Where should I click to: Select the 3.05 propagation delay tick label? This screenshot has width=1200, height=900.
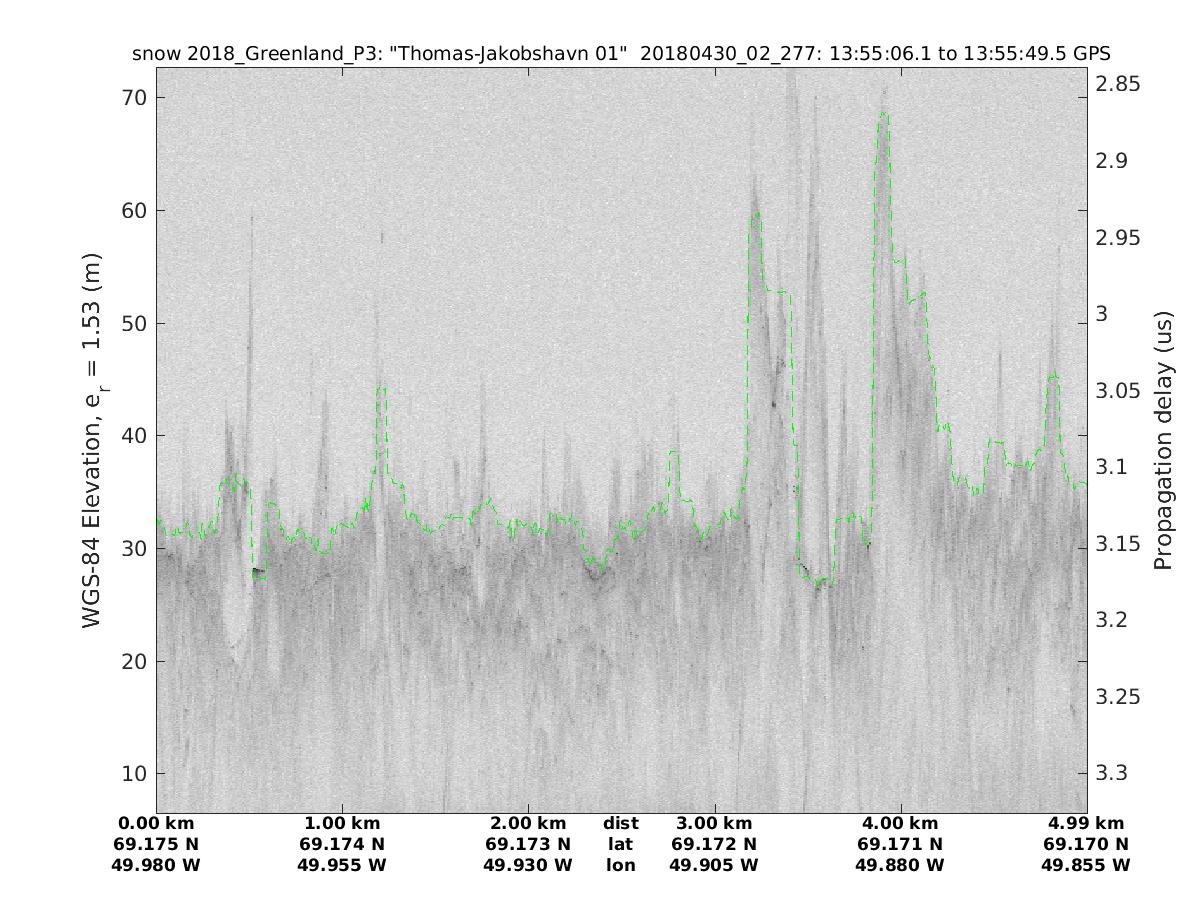pos(1119,390)
